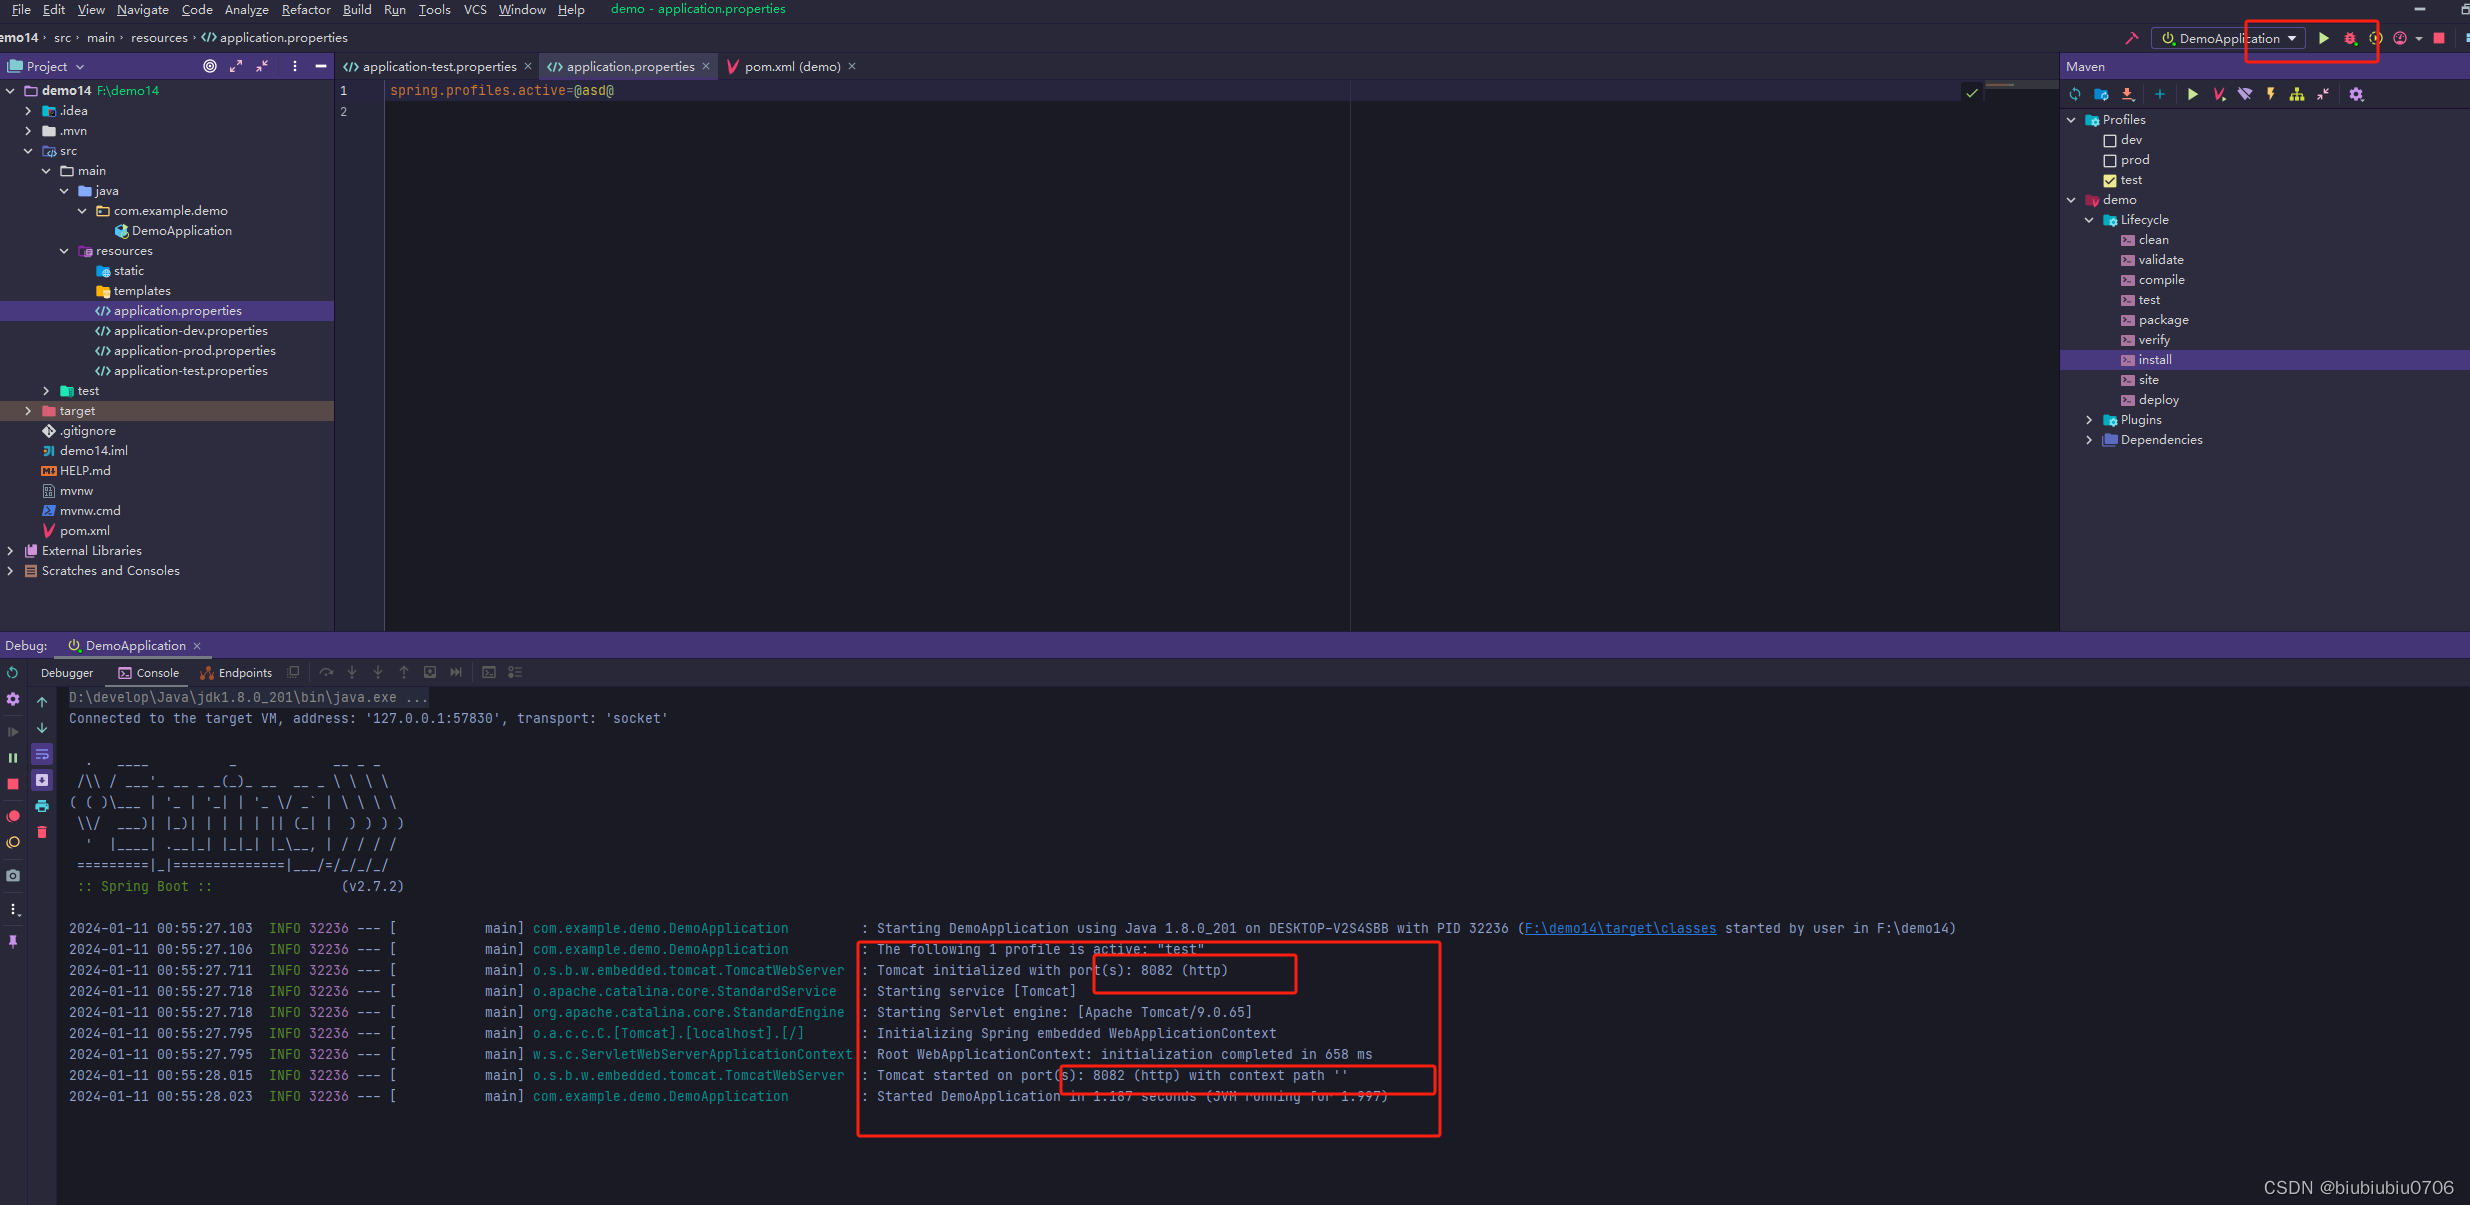
Task: Open the Run menu
Action: (x=394, y=10)
